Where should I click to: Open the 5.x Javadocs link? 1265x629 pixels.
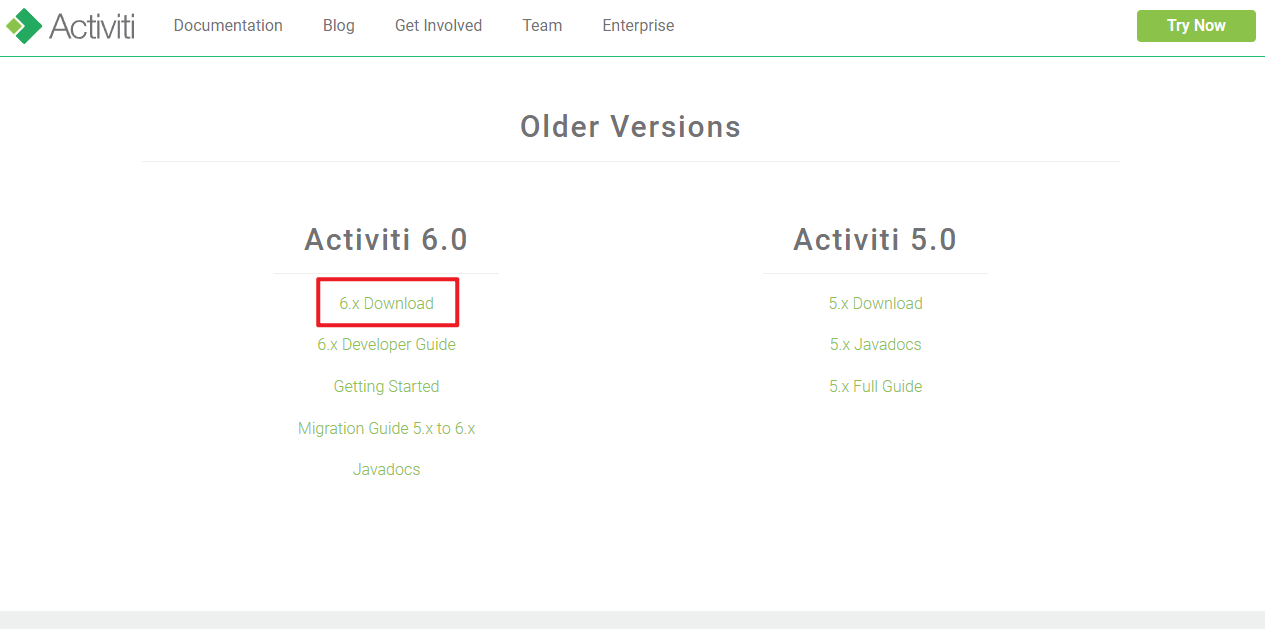[x=875, y=345]
